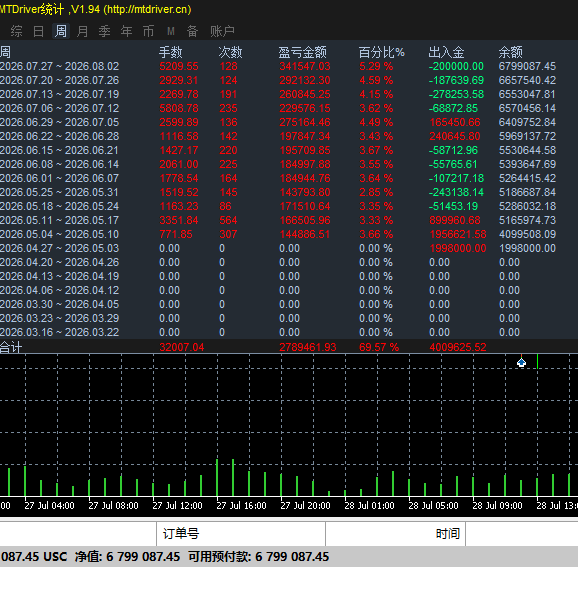Open the 币 currency tab

pyautogui.click(x=149, y=31)
